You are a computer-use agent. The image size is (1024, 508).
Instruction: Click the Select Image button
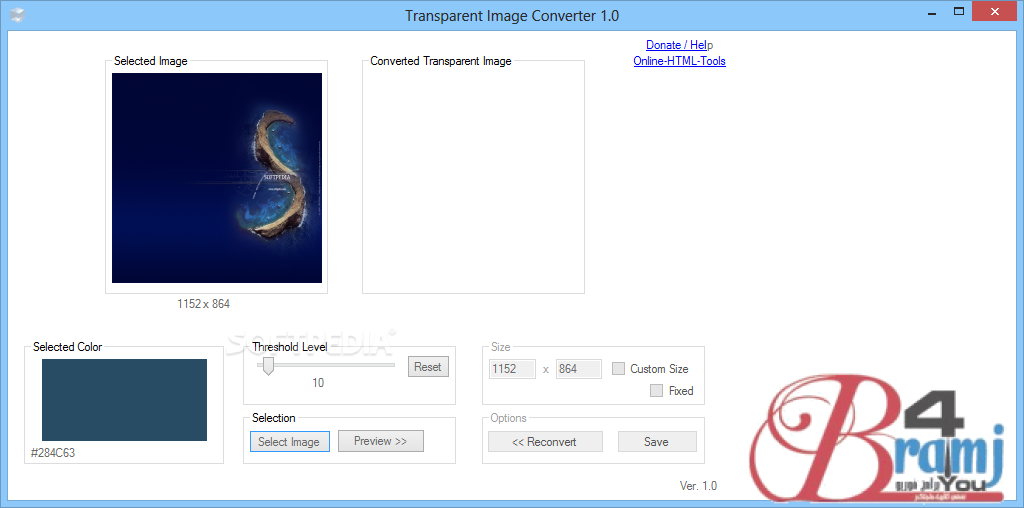(x=289, y=441)
